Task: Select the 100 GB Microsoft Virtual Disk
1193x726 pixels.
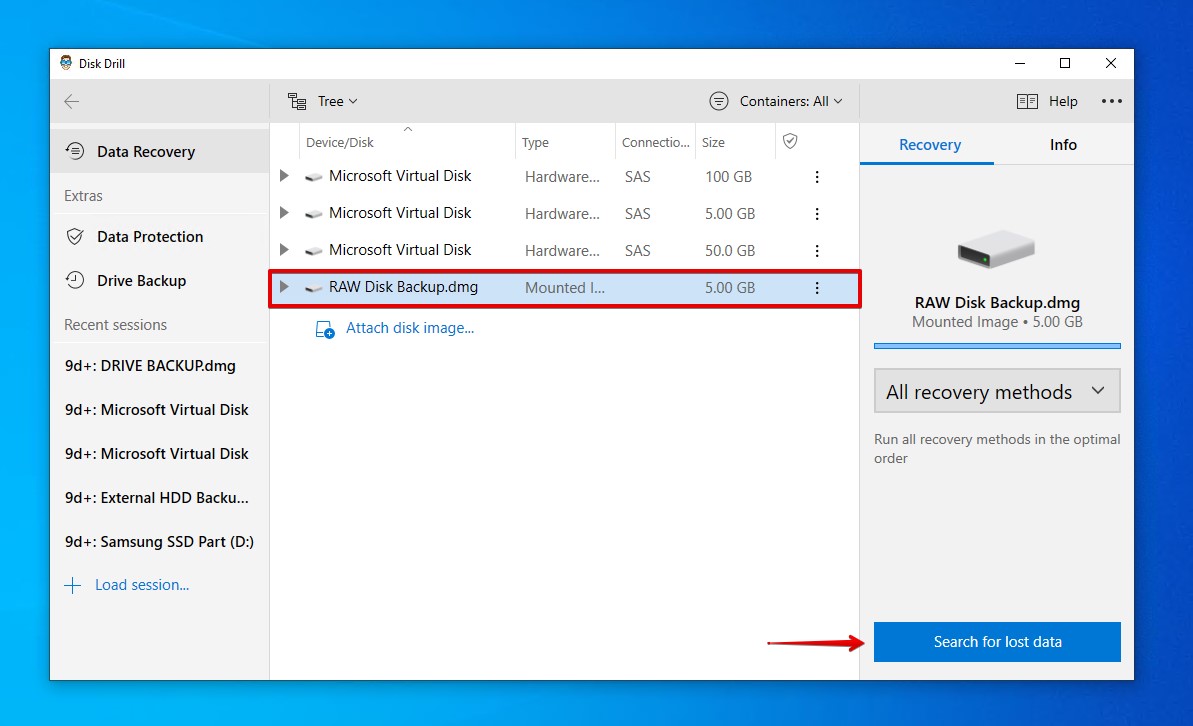Action: tap(565, 177)
